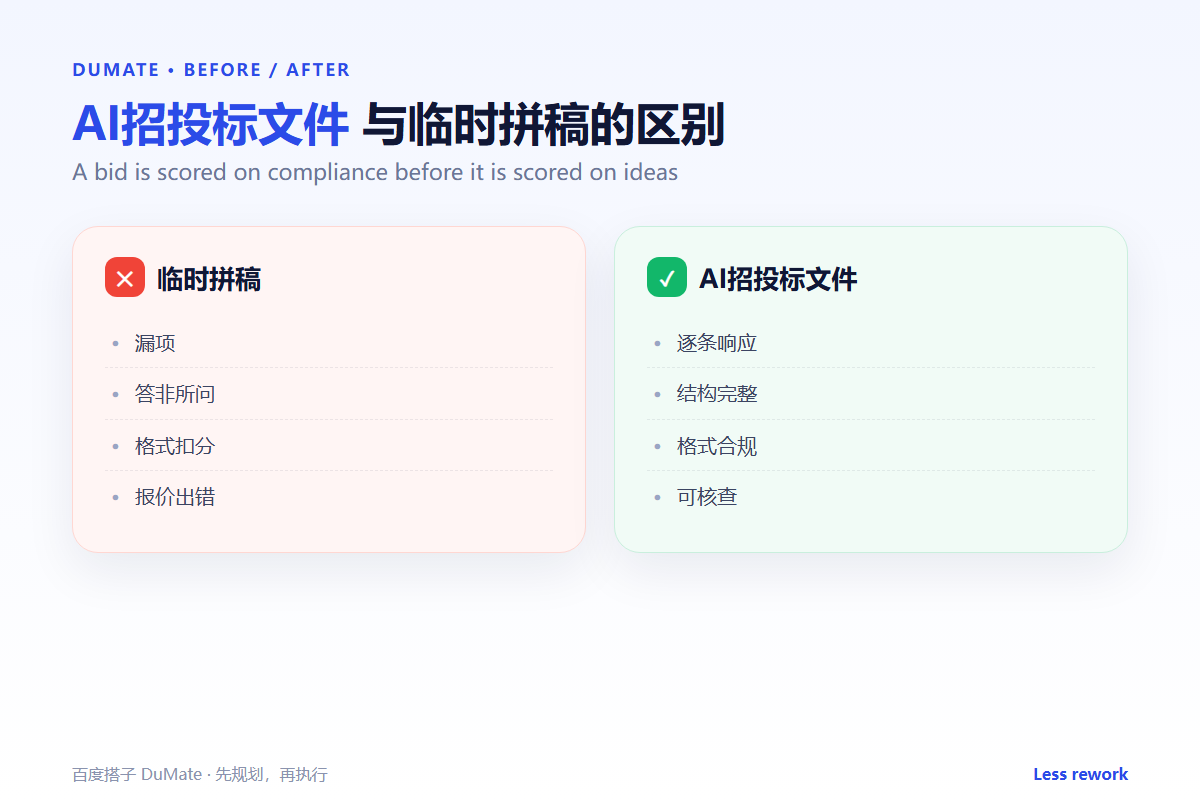This screenshot has height=800, width=1200.
Task: Click the green checkmark icon beside AI招投标文件
Action: (667, 277)
